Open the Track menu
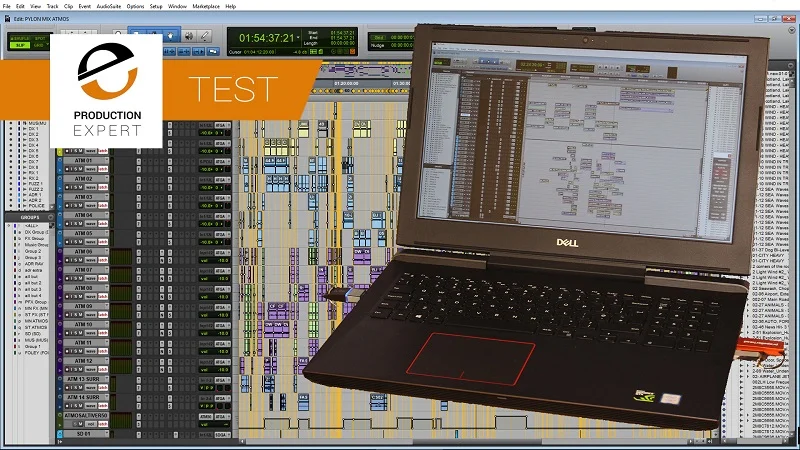The height and width of the screenshot is (450, 800). coord(53,6)
